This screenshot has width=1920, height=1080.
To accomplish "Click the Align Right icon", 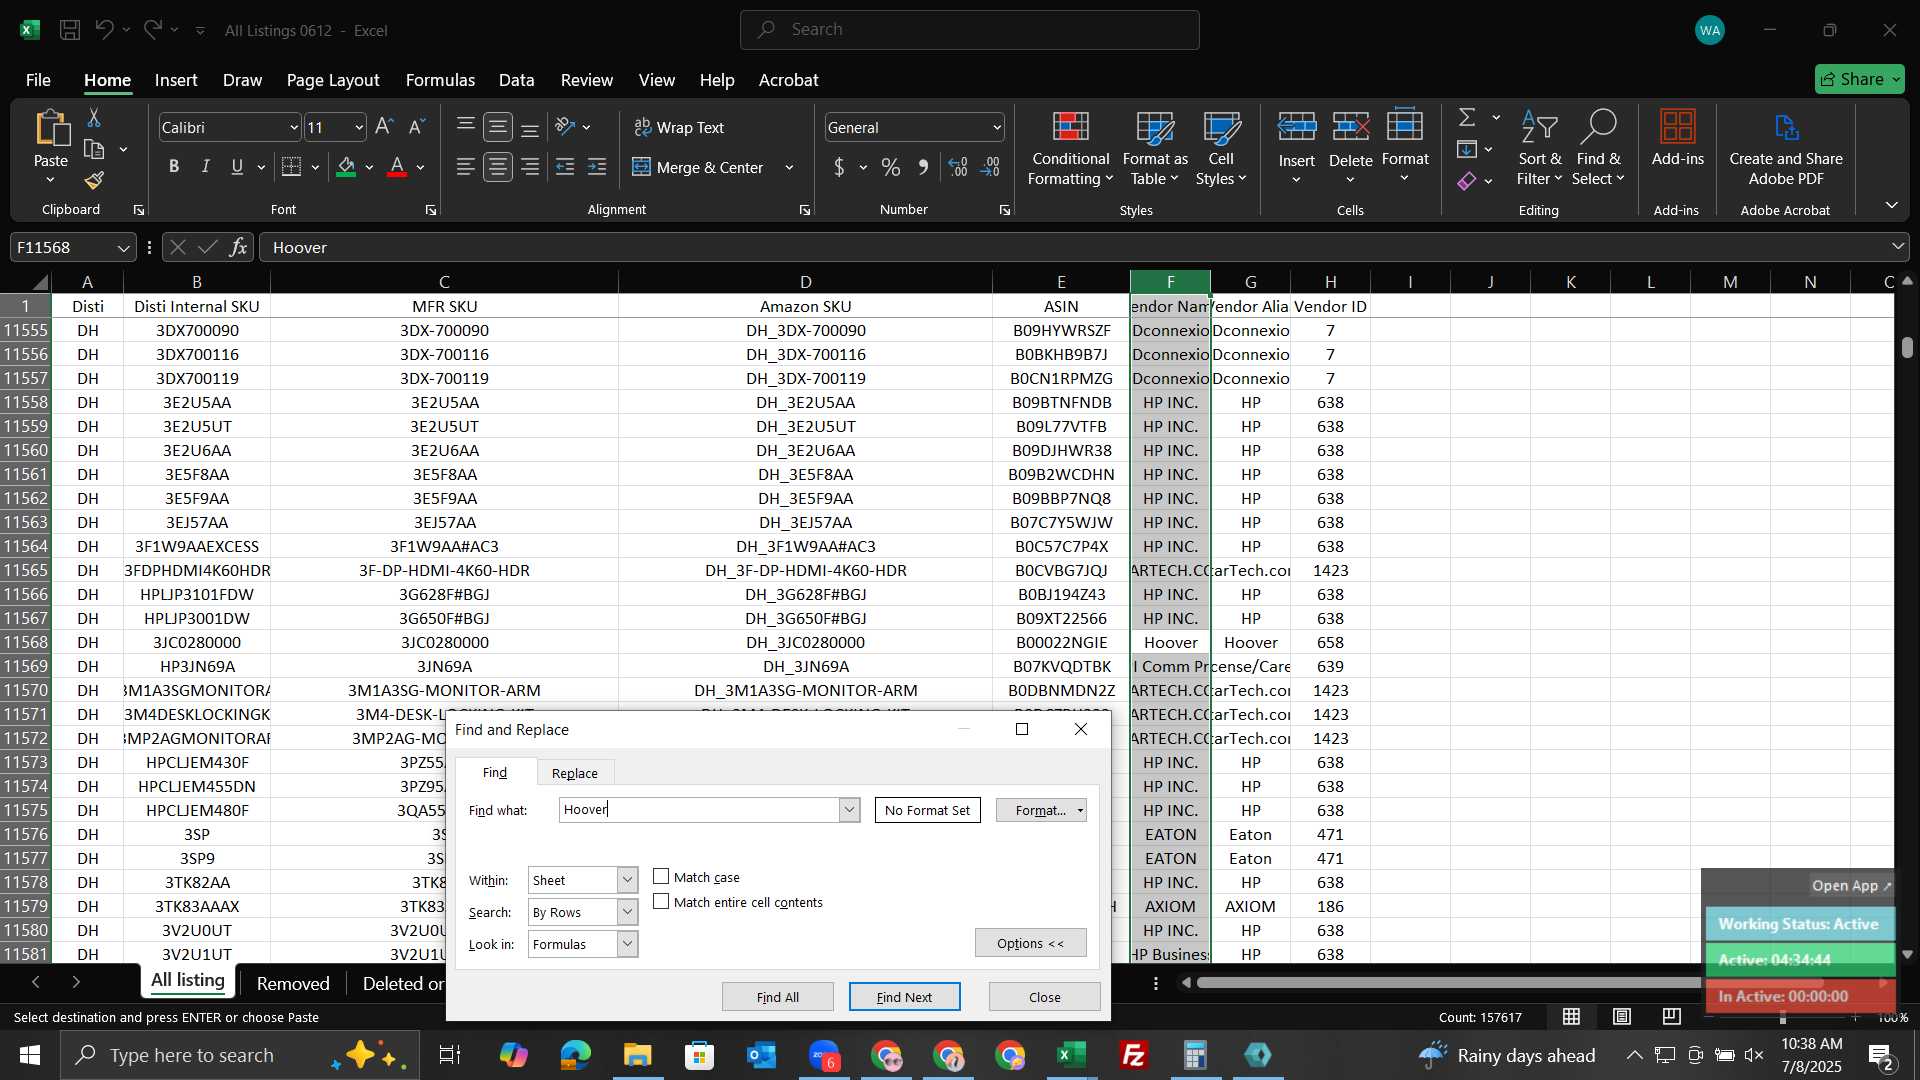I will 530,167.
